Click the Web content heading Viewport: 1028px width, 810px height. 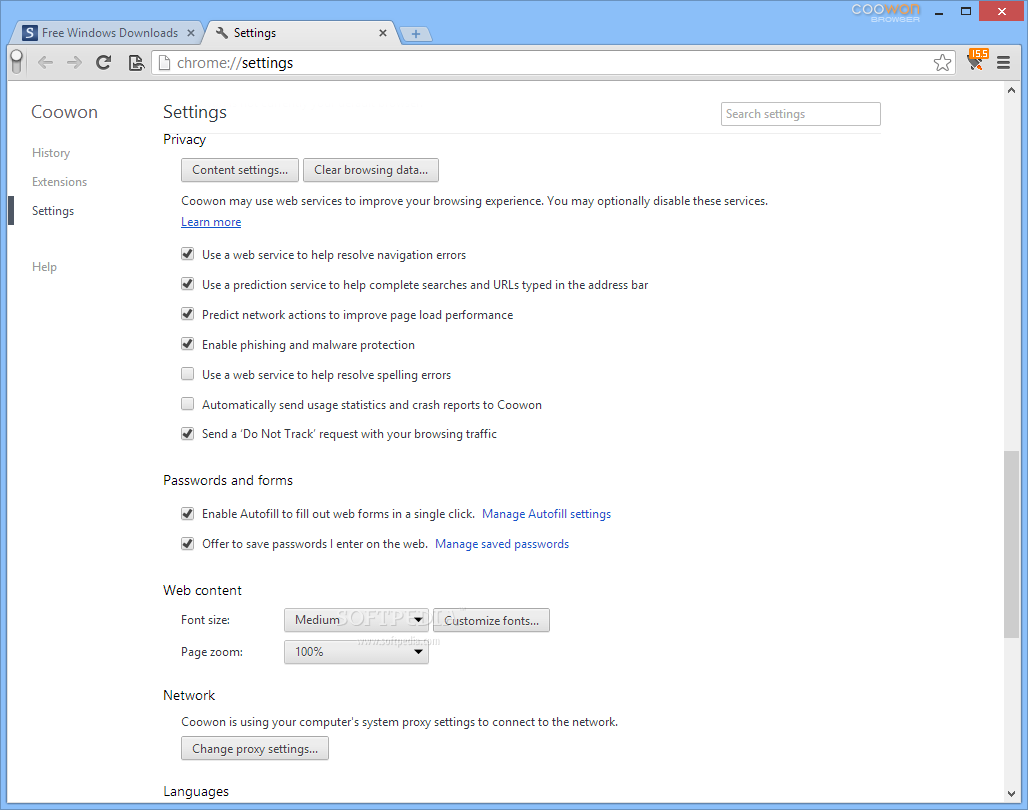(x=203, y=590)
